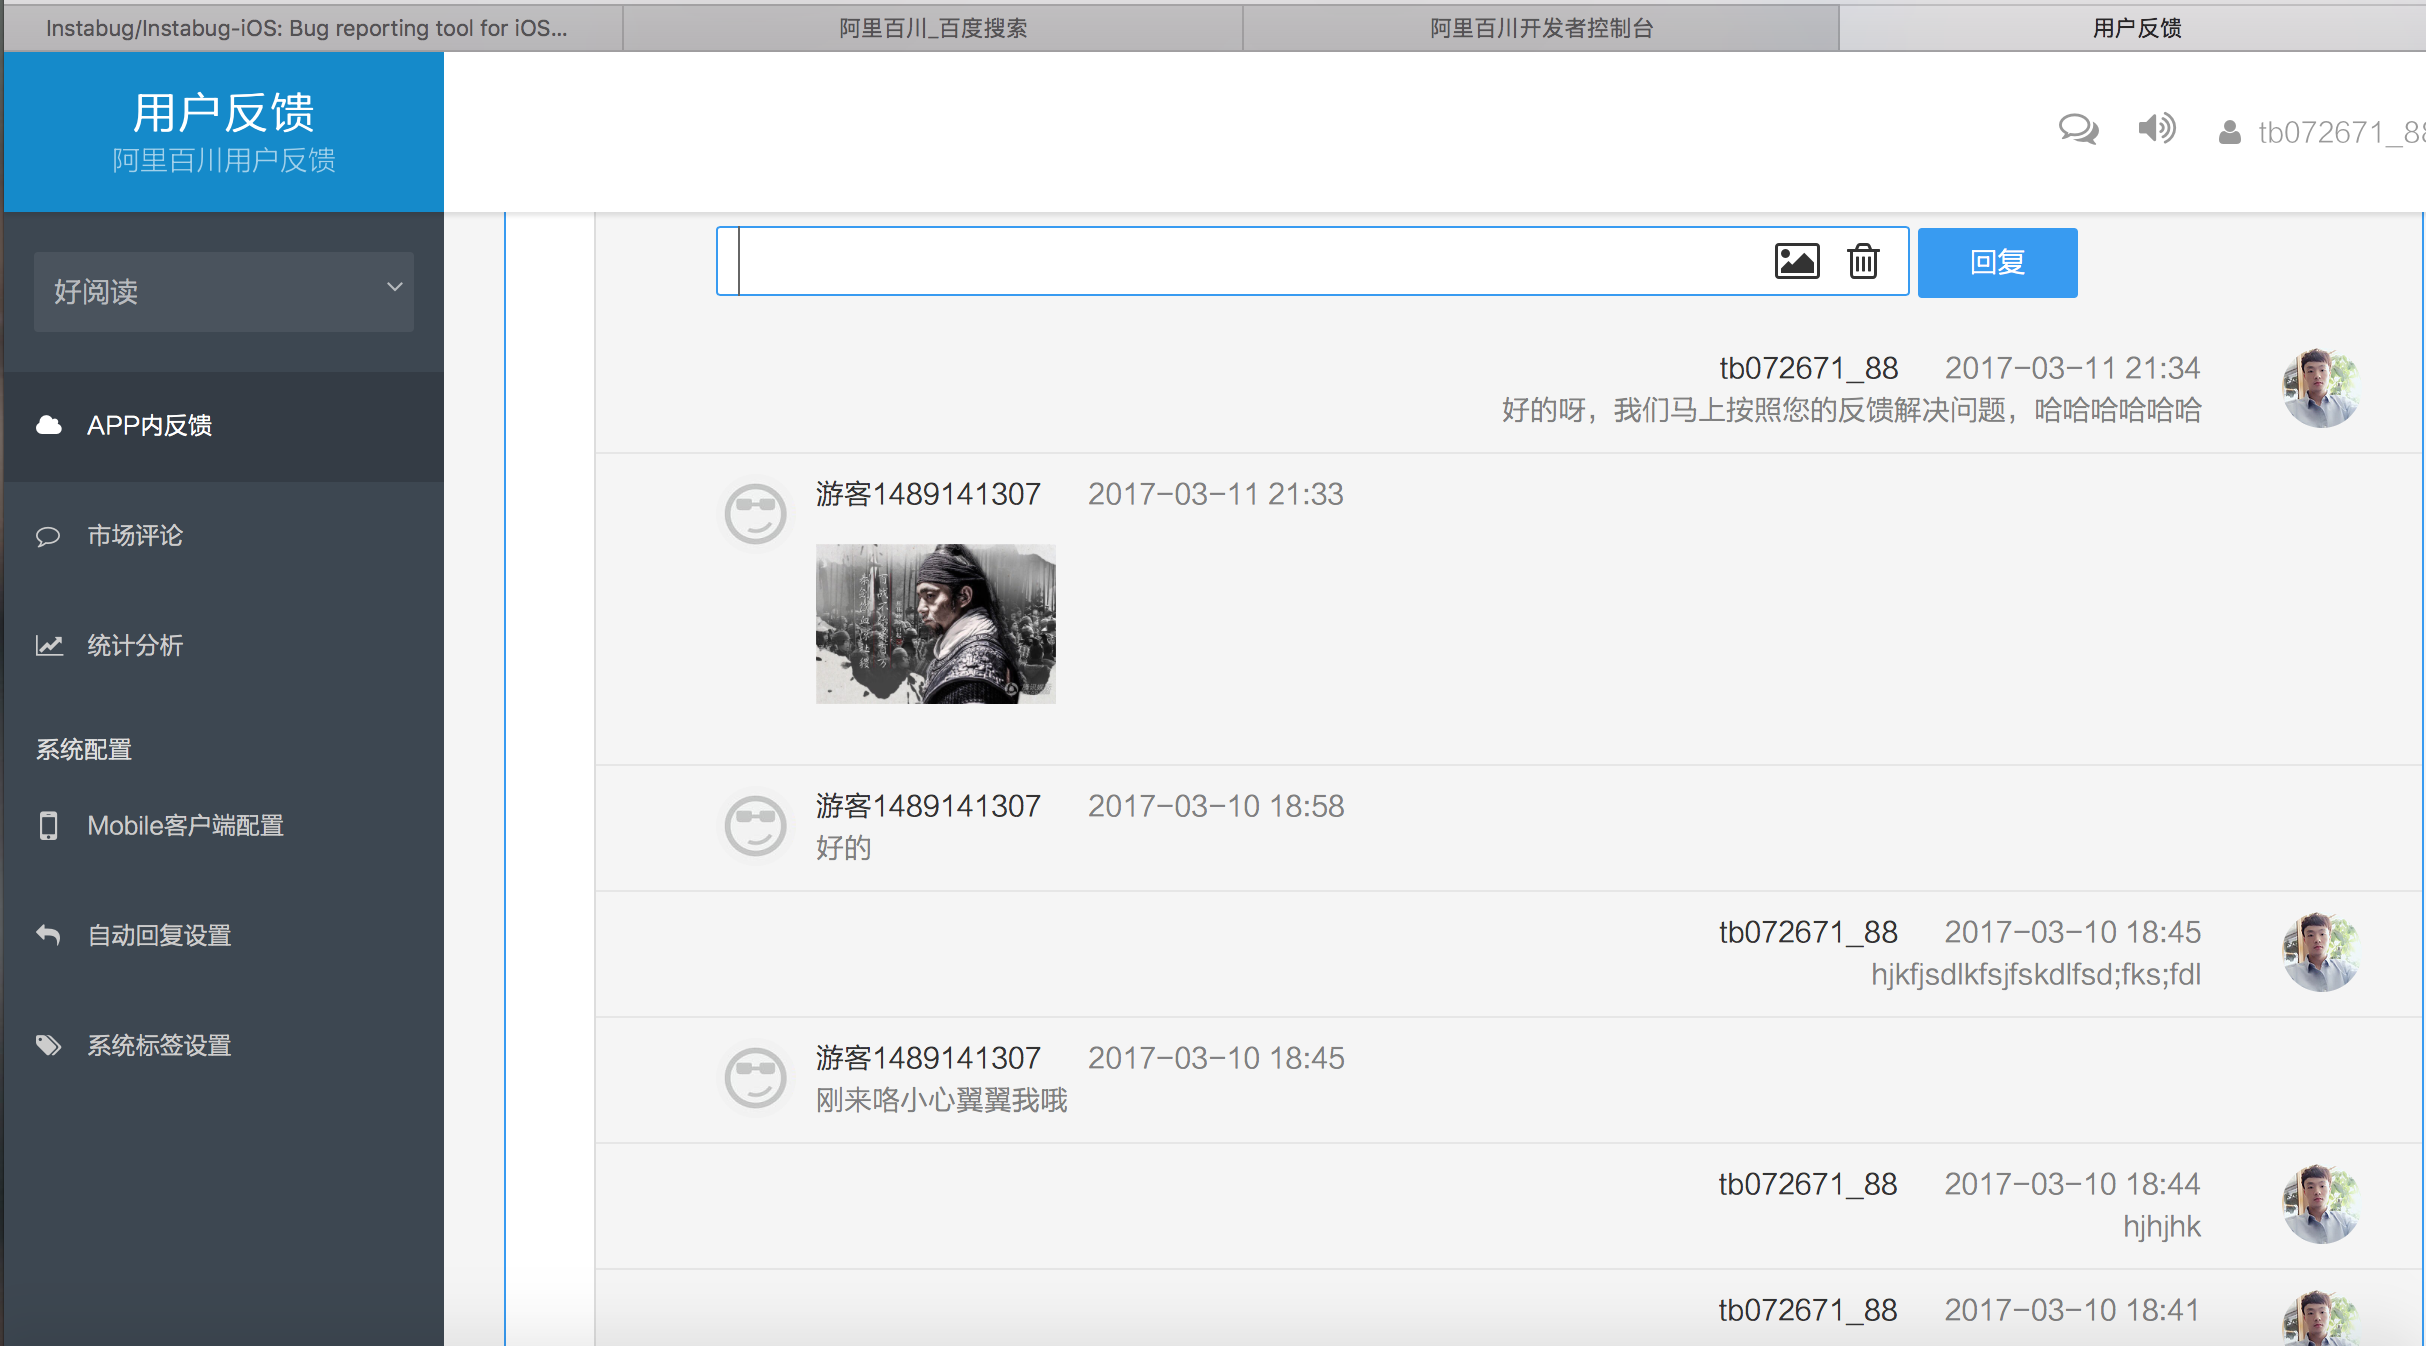Click the chart icon for 统计分析

pos(49,646)
